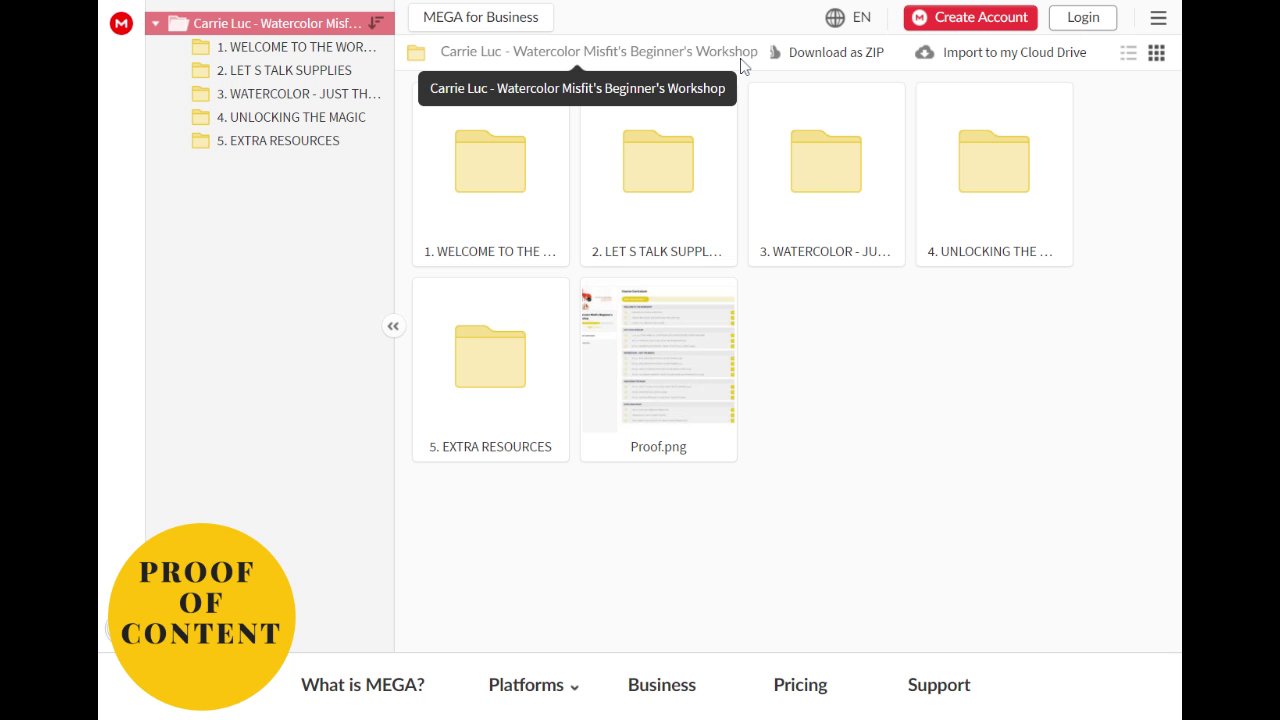Open '5. EXTRA RESOURCES' folder tile
This screenshot has height=720, width=1280.
tap(490, 369)
